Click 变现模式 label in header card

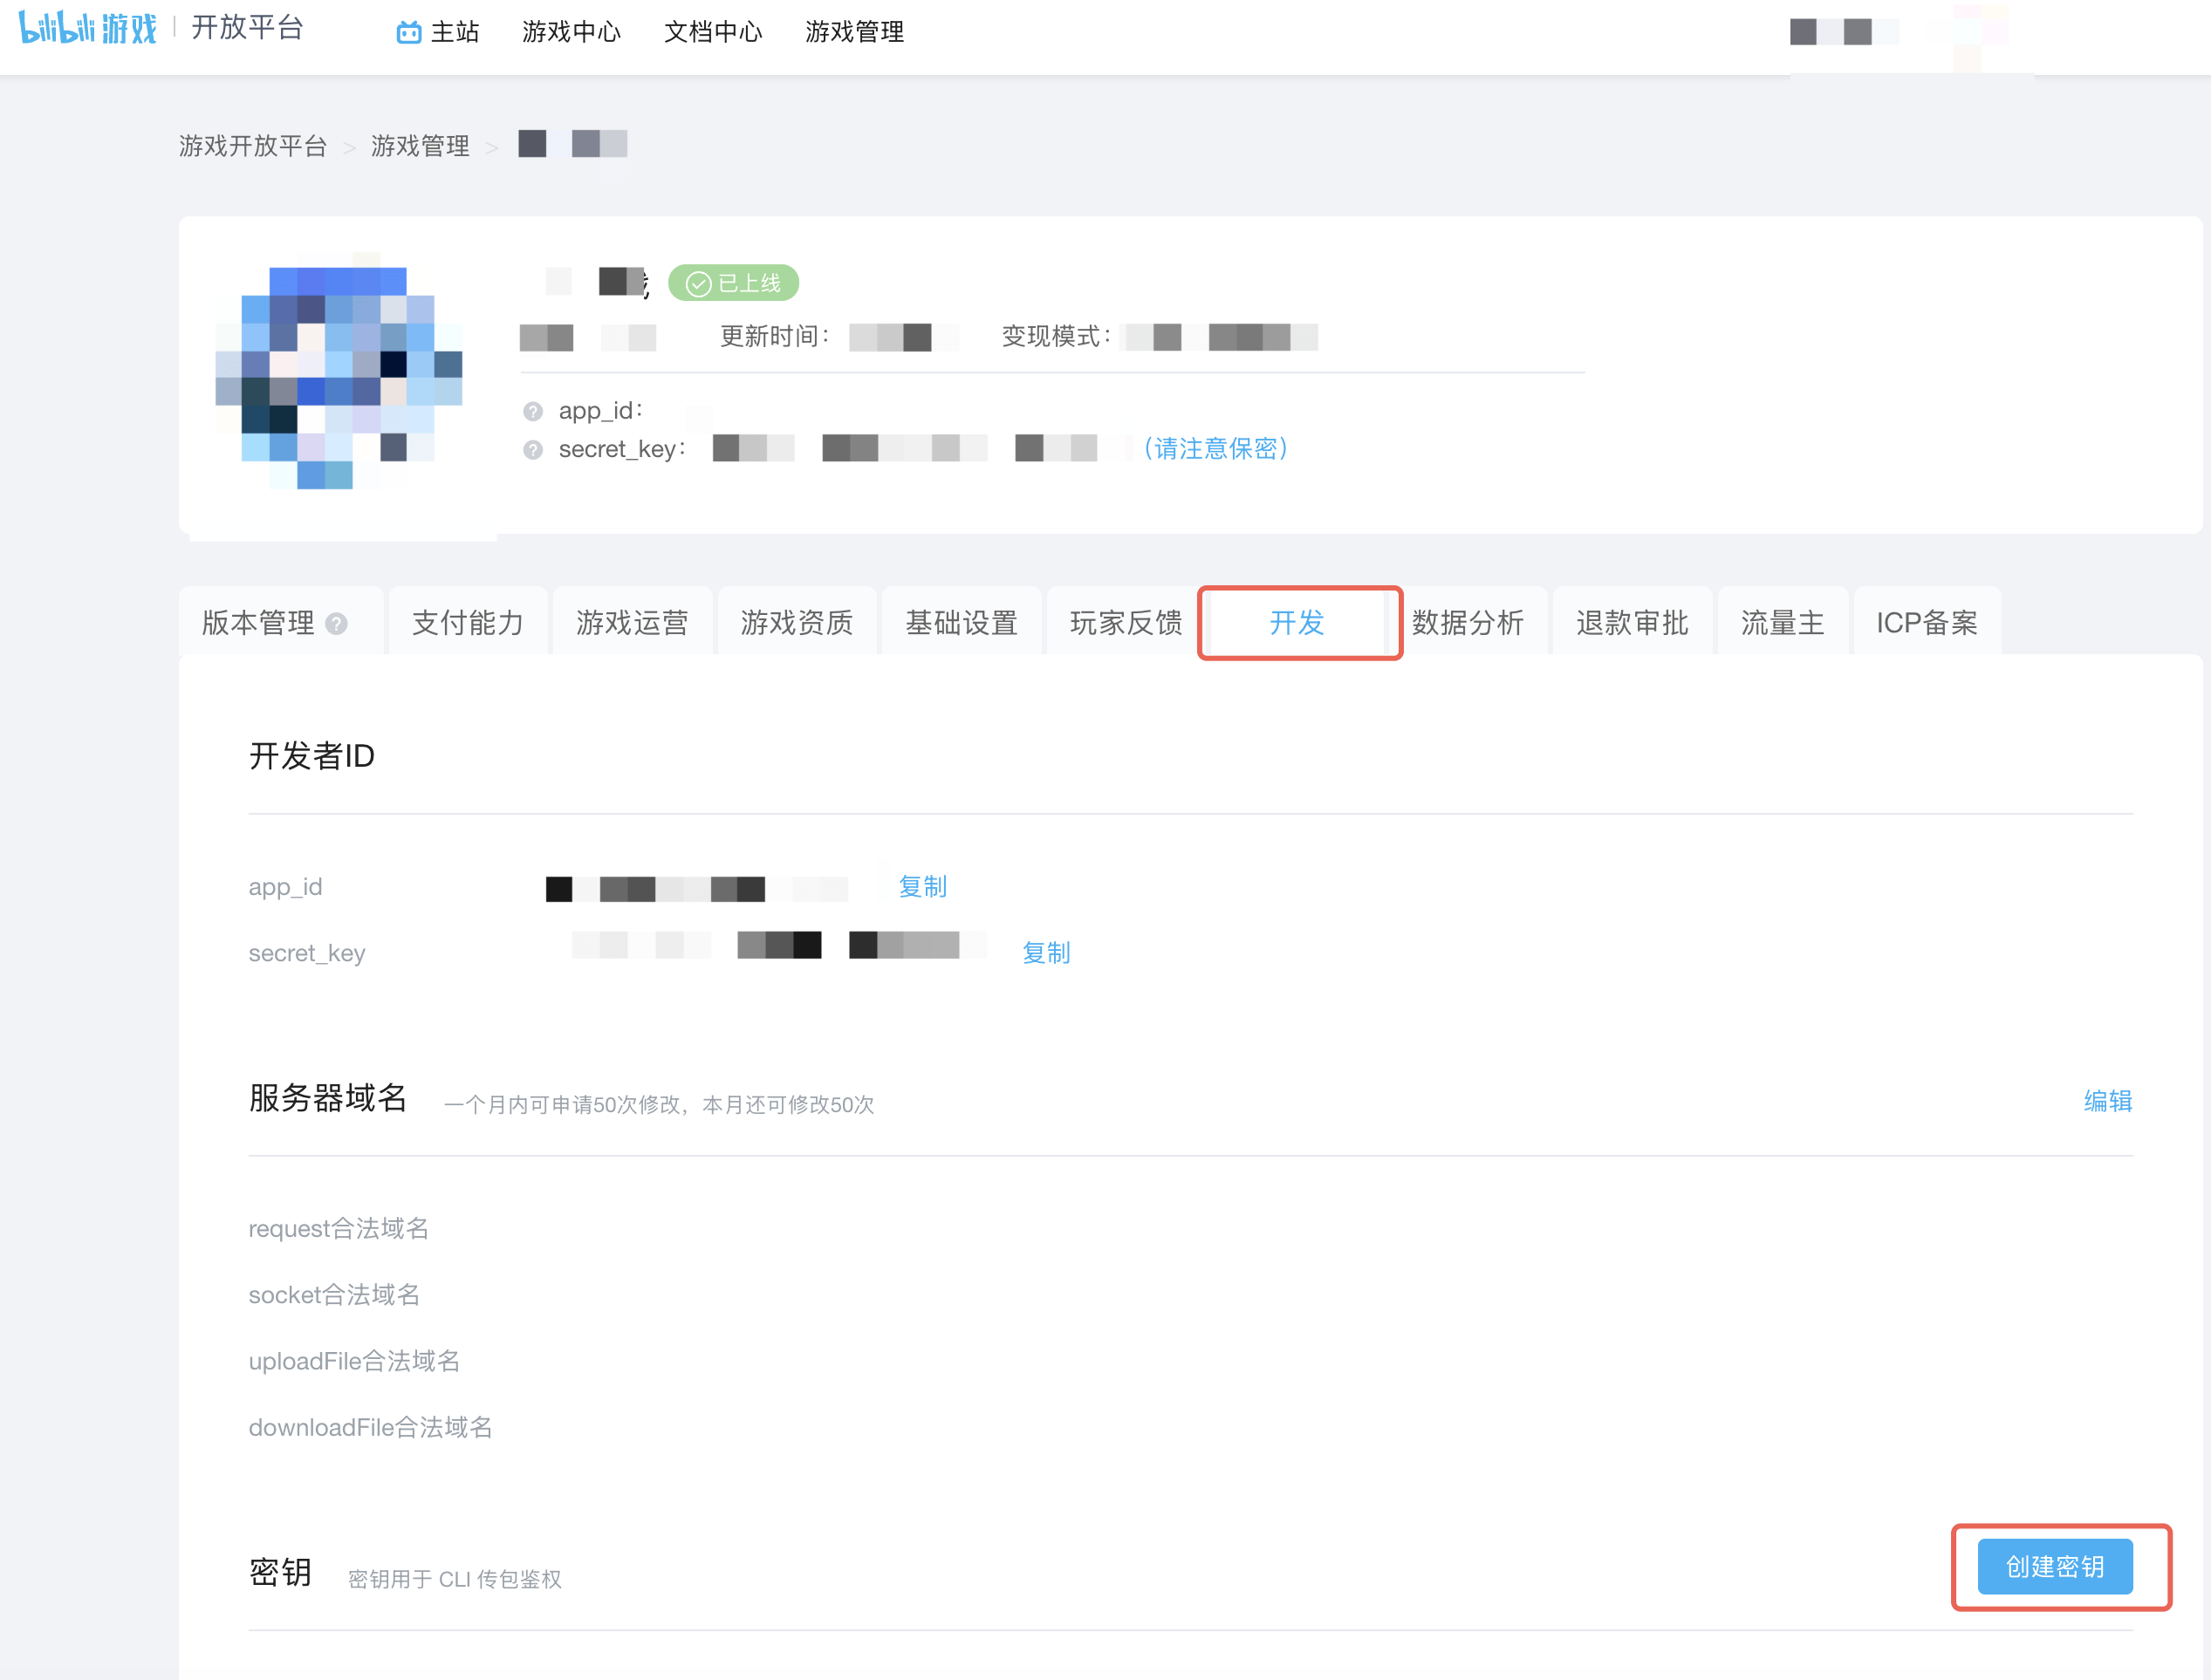[1057, 337]
